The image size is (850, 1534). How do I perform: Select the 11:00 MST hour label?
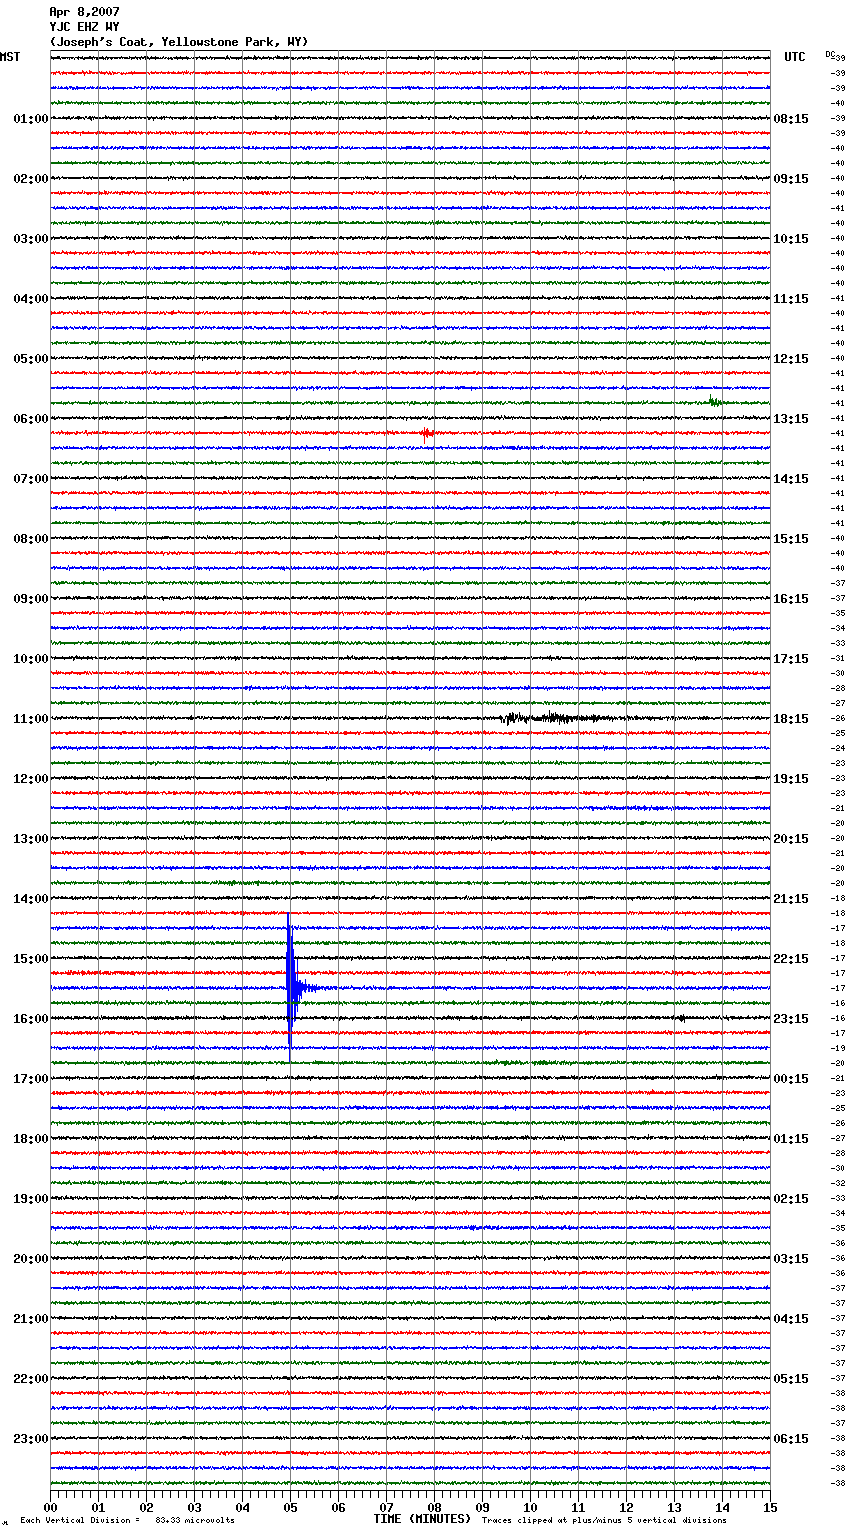pos(31,719)
